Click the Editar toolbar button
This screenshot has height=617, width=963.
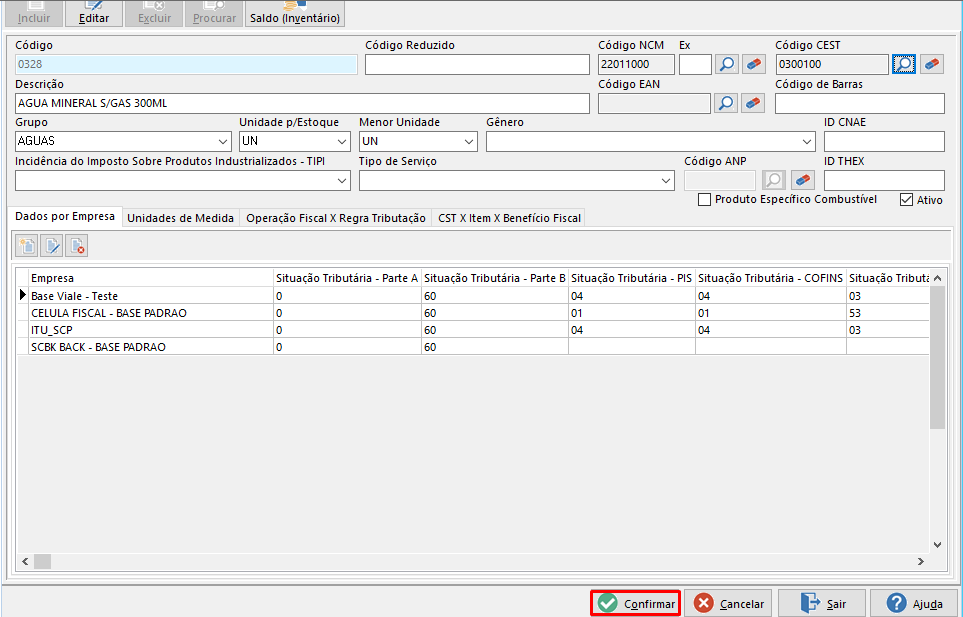[x=93, y=13]
